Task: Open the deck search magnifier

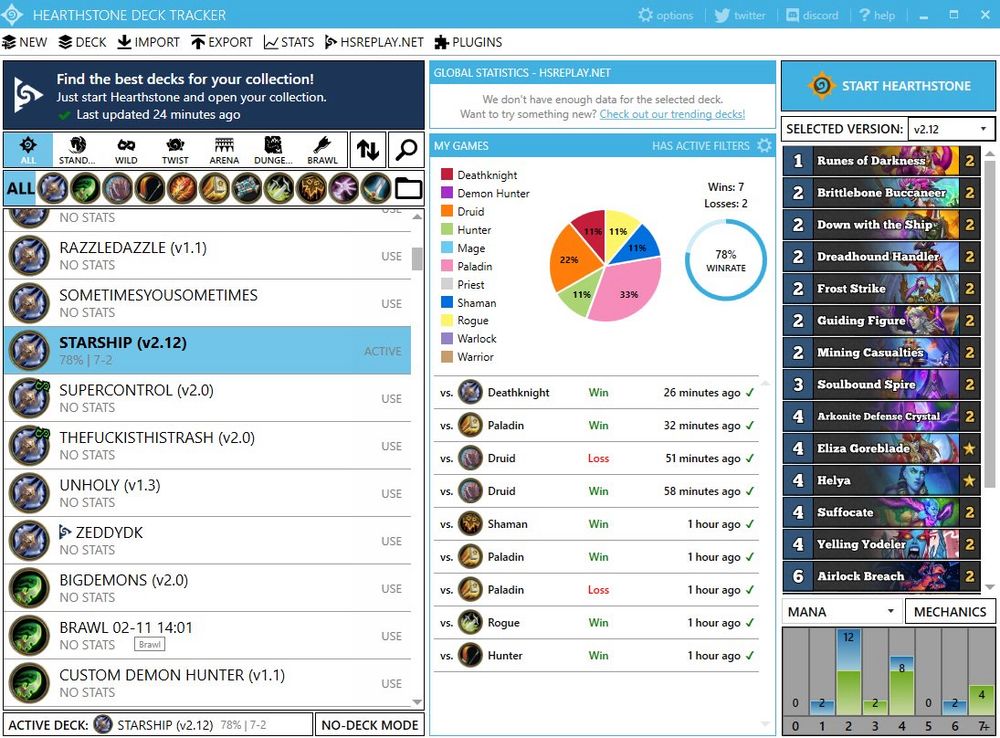Action: coord(406,150)
